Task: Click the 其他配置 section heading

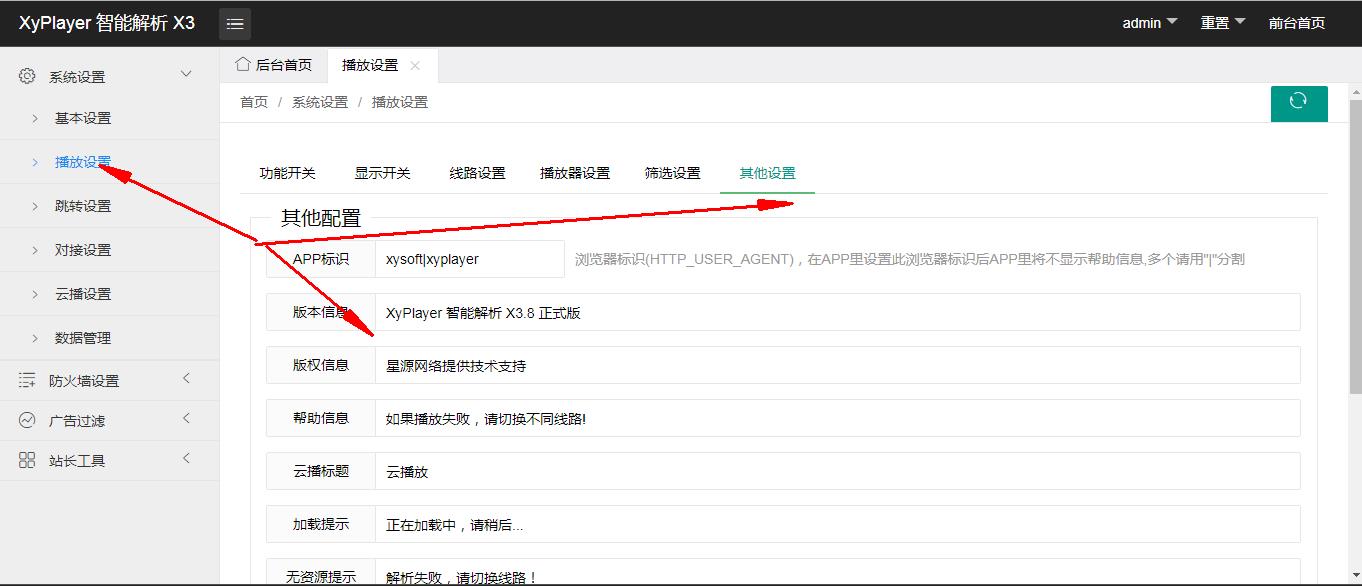Action: [x=321, y=218]
